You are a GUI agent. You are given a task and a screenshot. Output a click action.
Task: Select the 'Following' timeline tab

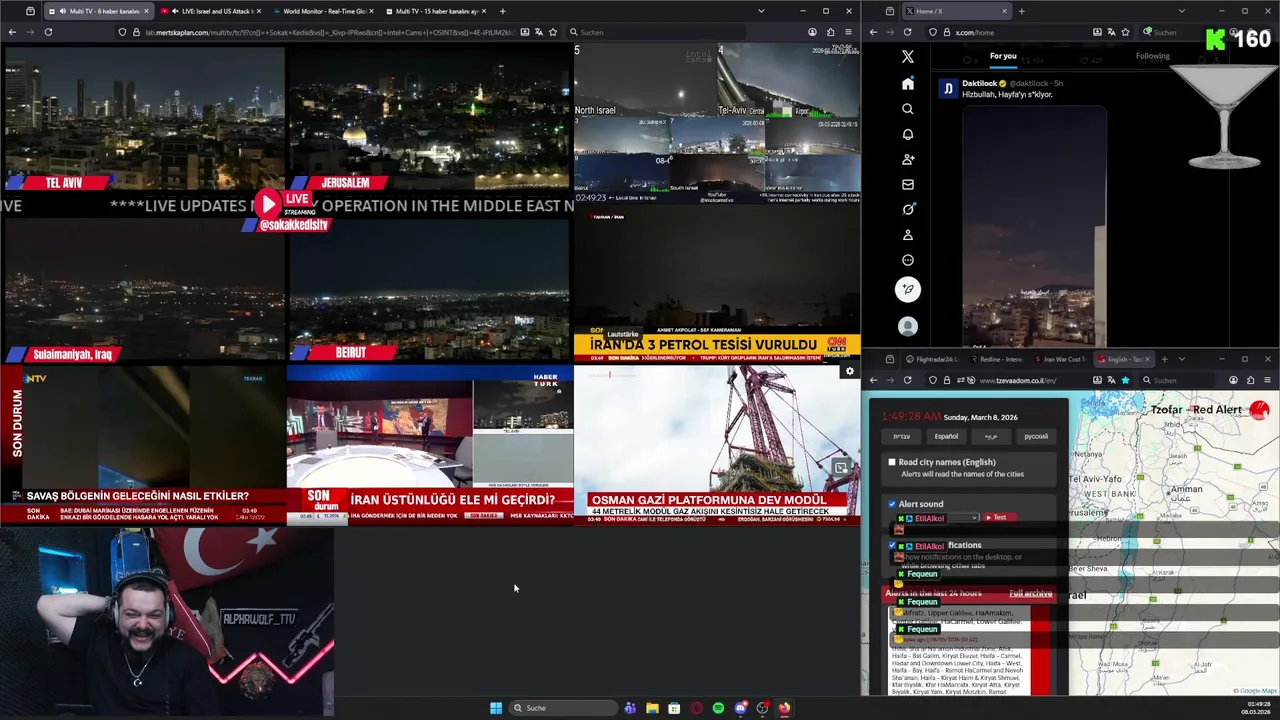1152,56
